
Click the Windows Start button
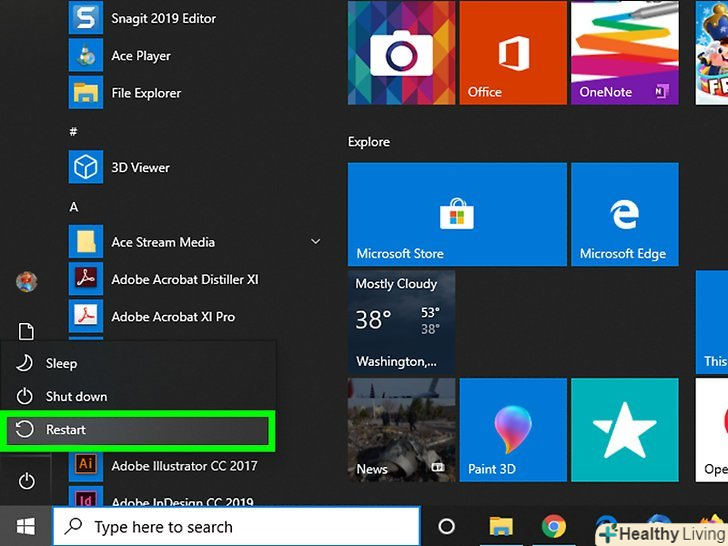[x=26, y=526]
